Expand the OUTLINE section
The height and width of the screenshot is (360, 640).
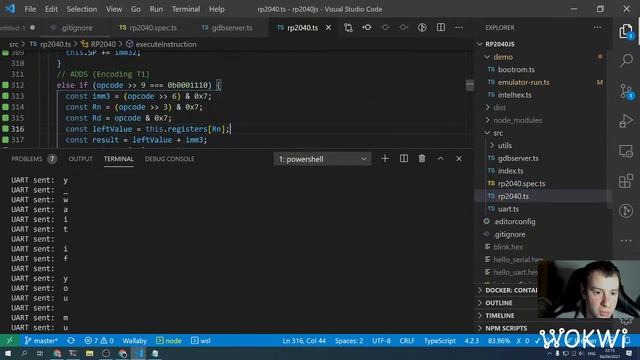(498, 303)
